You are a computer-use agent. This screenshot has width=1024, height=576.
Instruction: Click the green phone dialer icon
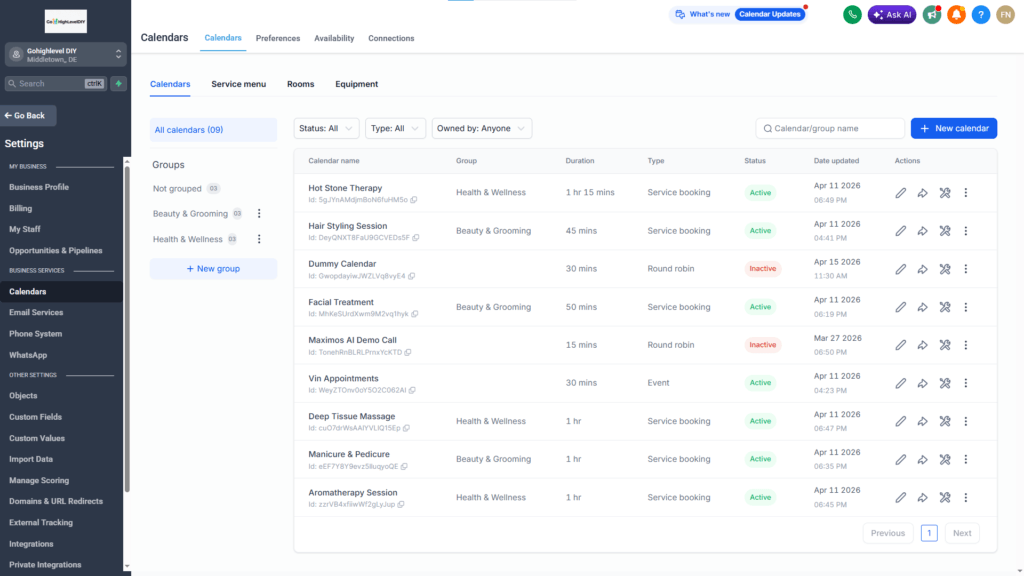click(852, 14)
